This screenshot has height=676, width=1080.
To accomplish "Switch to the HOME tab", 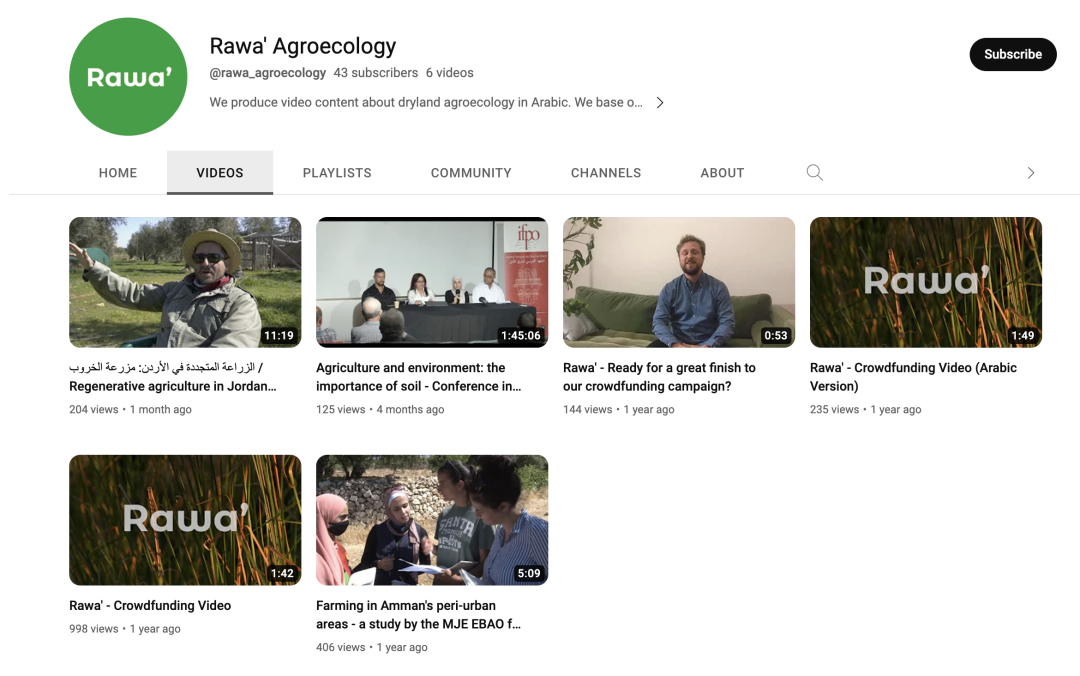I will (118, 173).
